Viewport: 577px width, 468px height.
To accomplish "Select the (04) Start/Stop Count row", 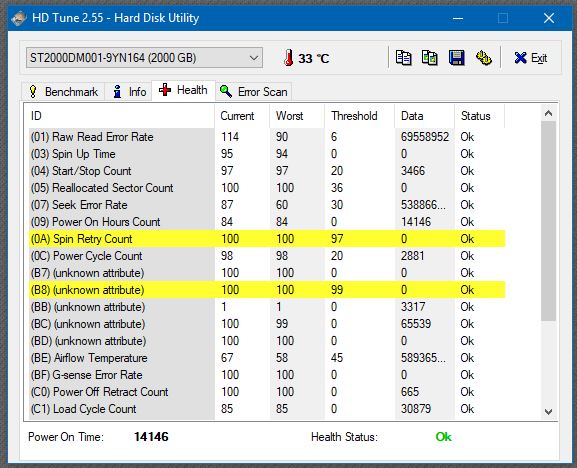I will coord(267,171).
